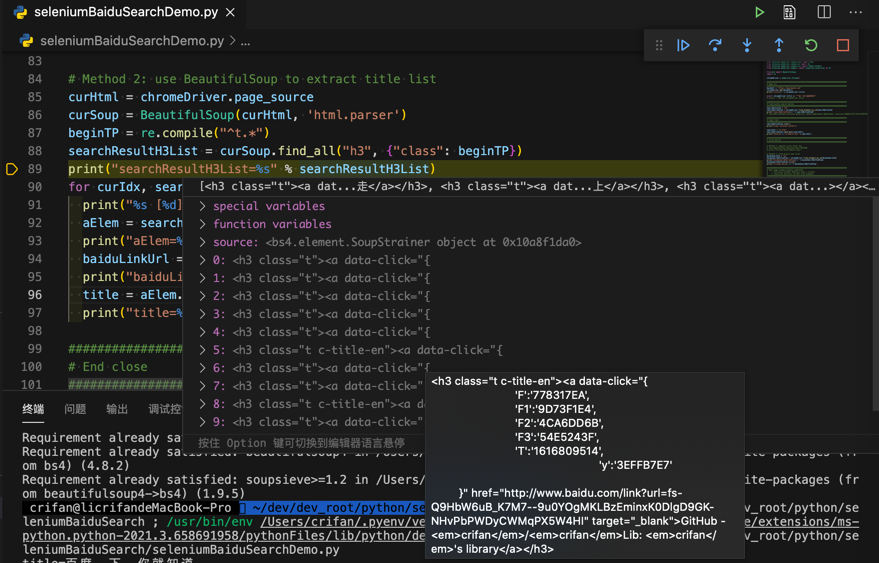Expand list item 3 in hover
879x563 pixels.
(202, 313)
